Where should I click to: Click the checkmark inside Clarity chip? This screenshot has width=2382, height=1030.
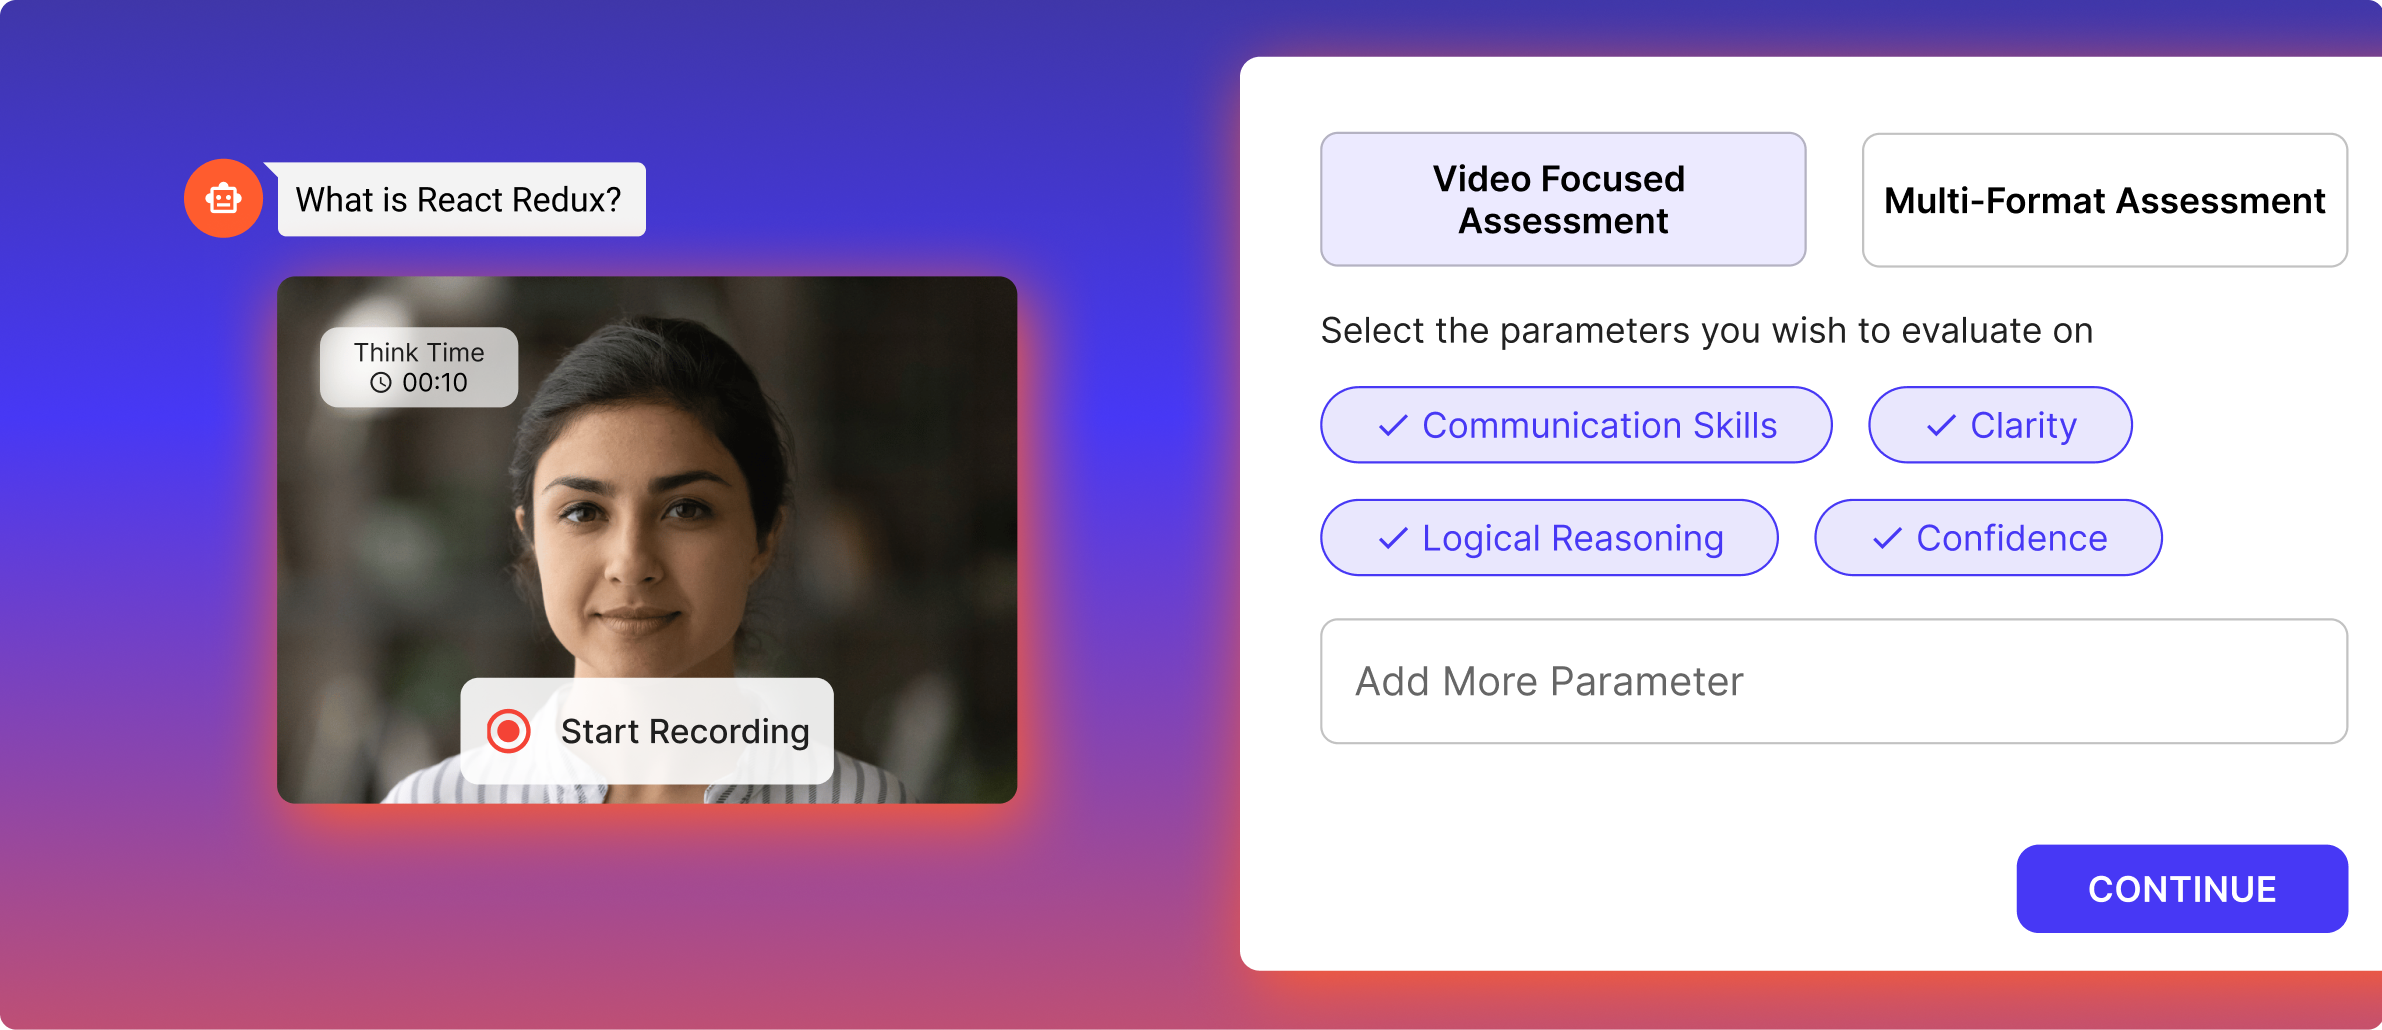[1940, 425]
